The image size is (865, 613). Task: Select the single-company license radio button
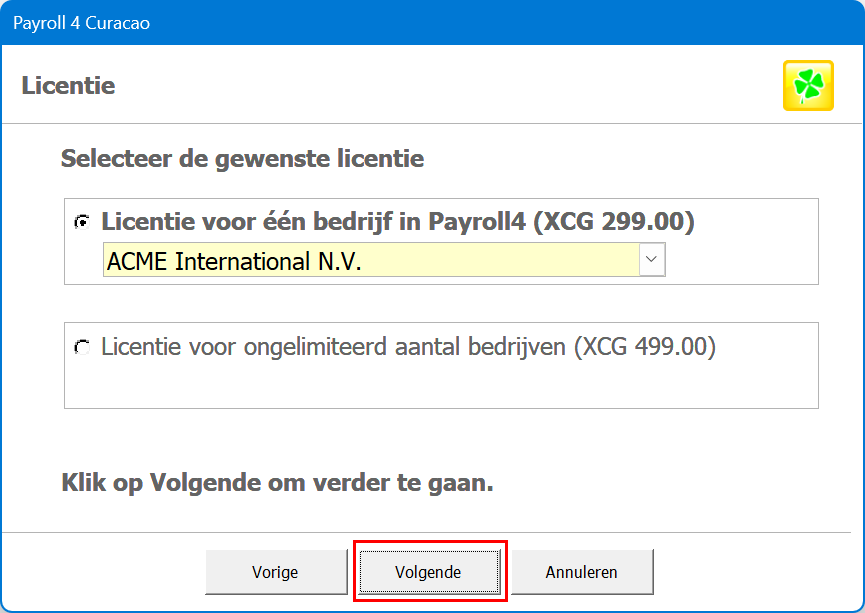81,223
